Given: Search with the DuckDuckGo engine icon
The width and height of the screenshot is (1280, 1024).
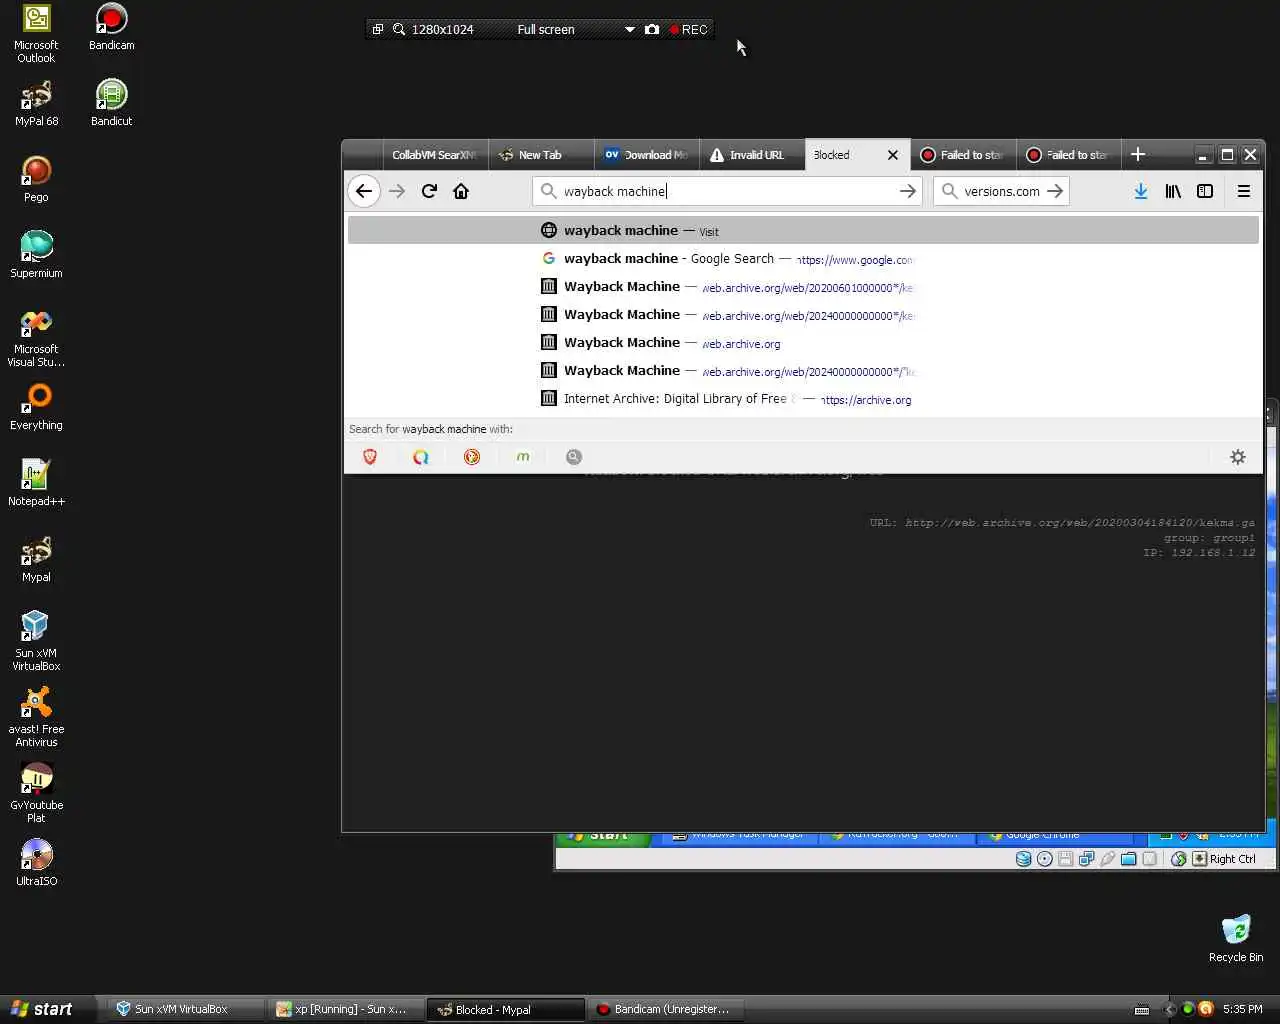Looking at the screenshot, I should pyautogui.click(x=472, y=457).
